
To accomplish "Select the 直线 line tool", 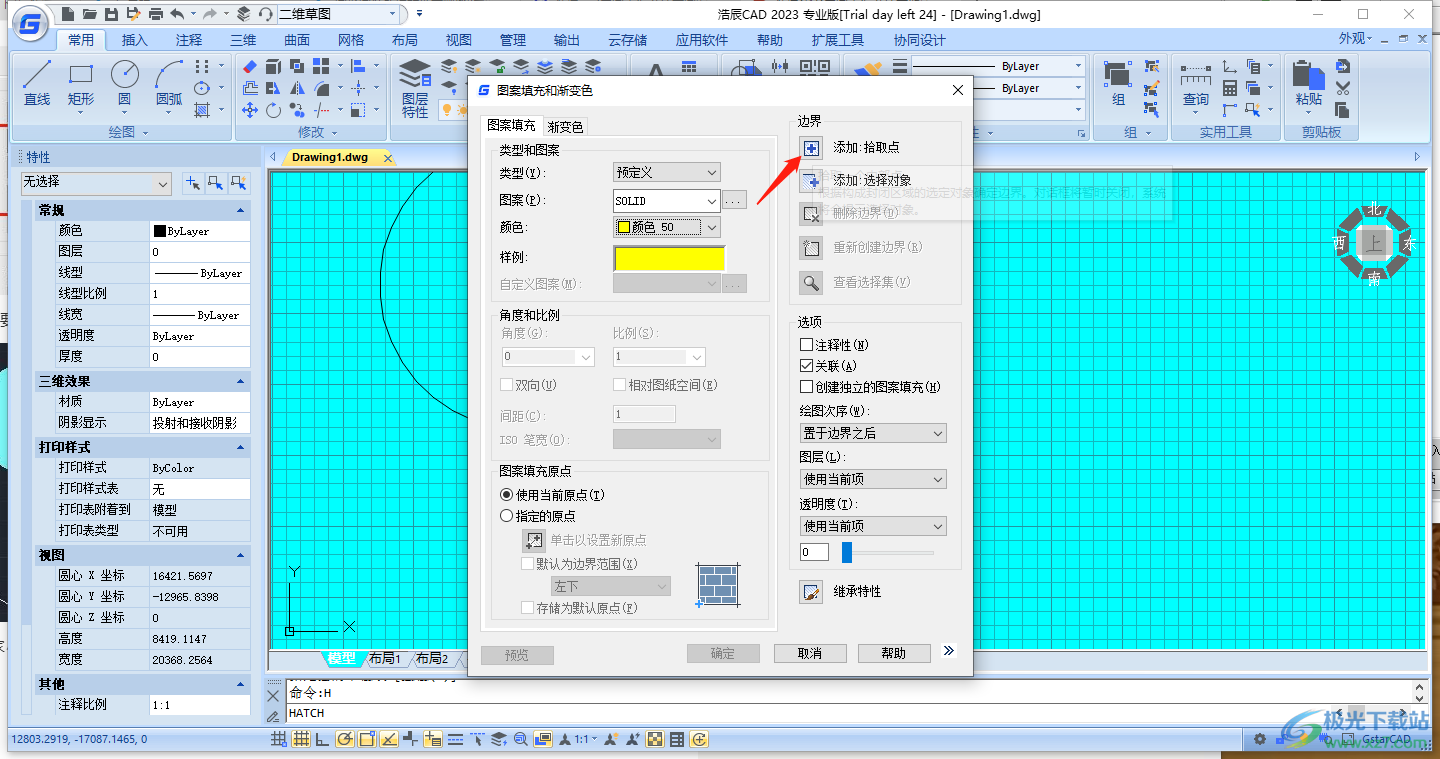I will pyautogui.click(x=37, y=83).
